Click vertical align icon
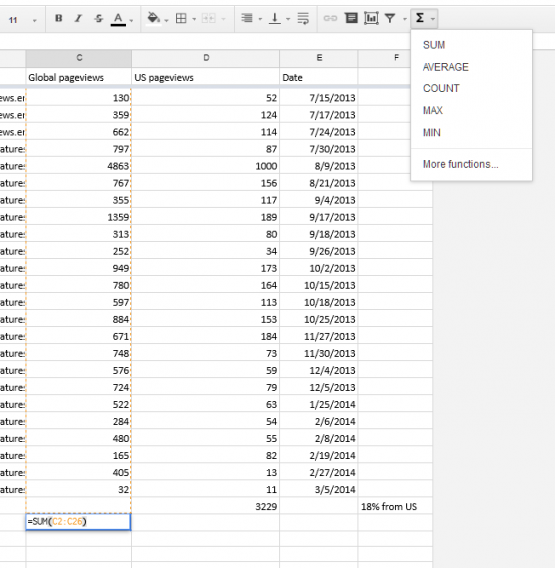This screenshot has height=568, width=555. pos(275,18)
